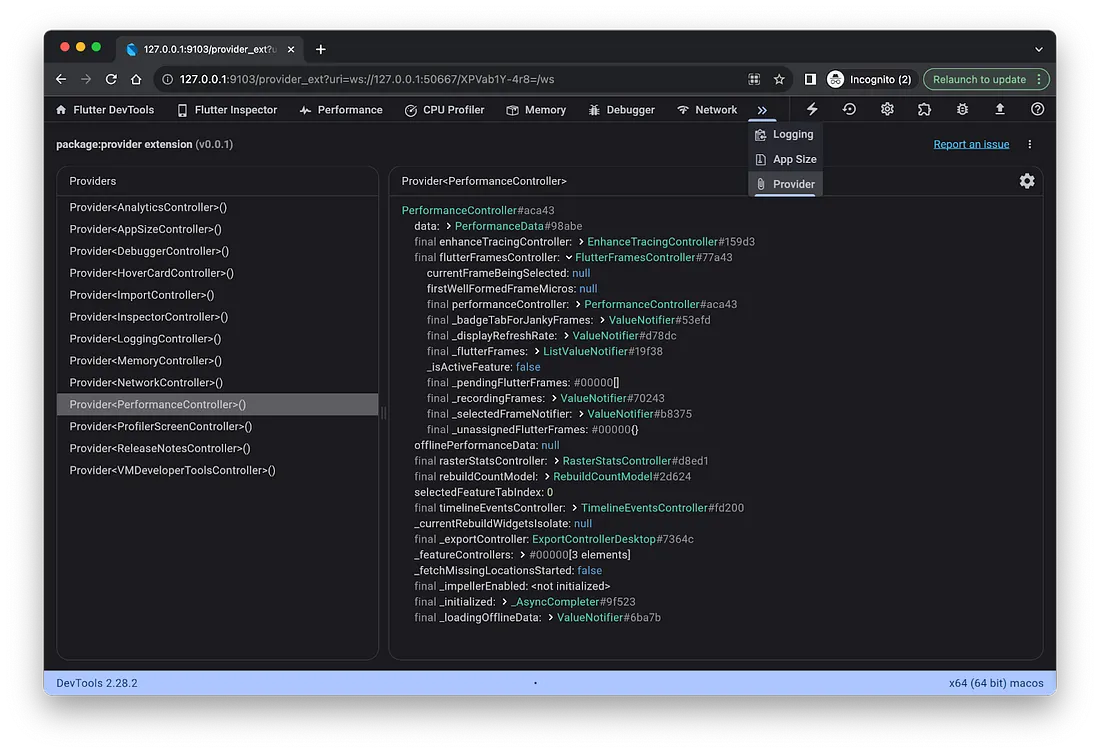Expand the _recordingFrames ValueNotifier

point(554,399)
